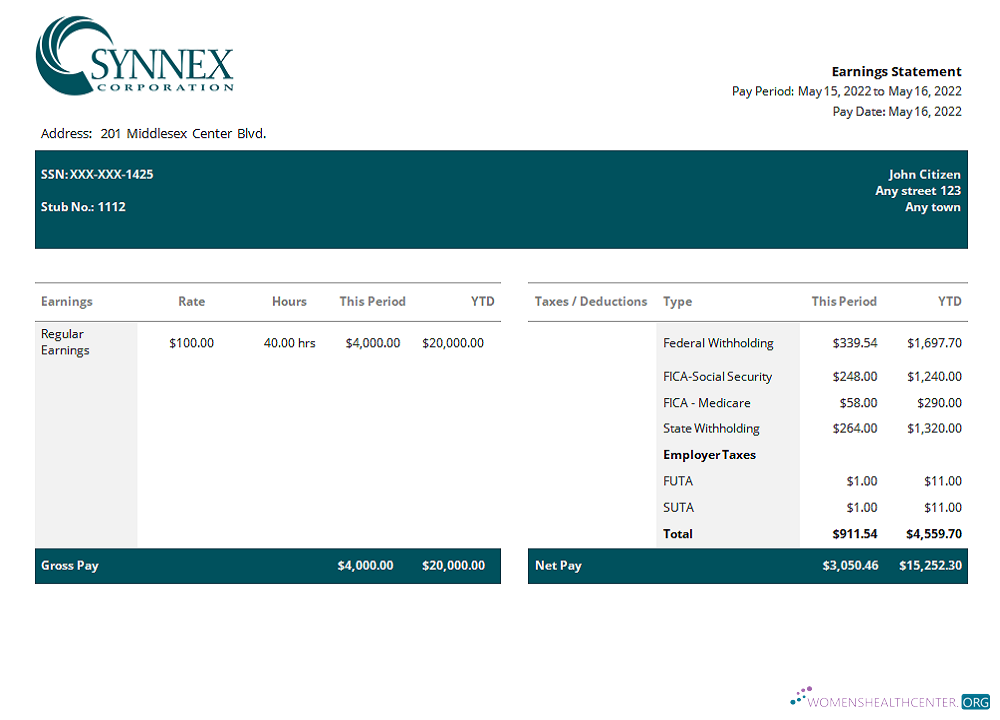Click the Gross Pay $4,000.00 amount

pos(365,566)
